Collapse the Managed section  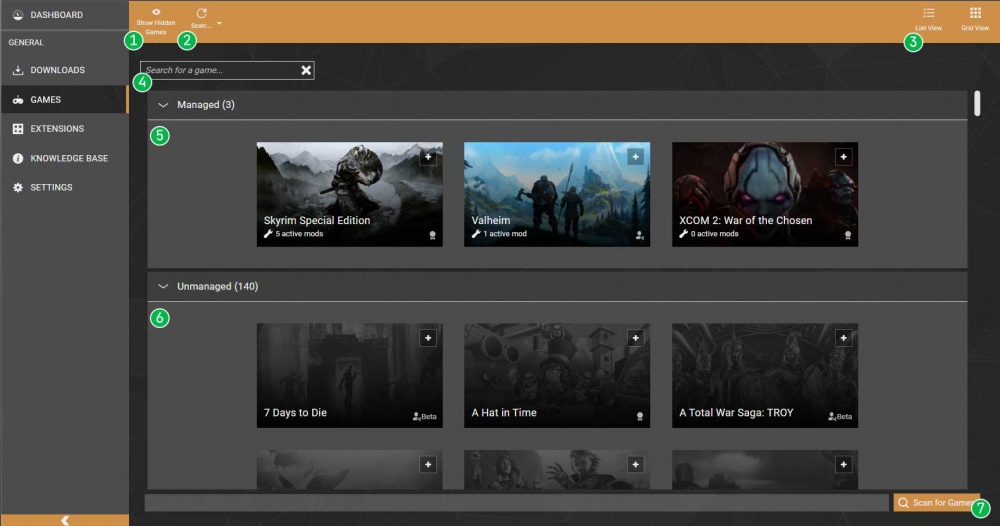163,105
